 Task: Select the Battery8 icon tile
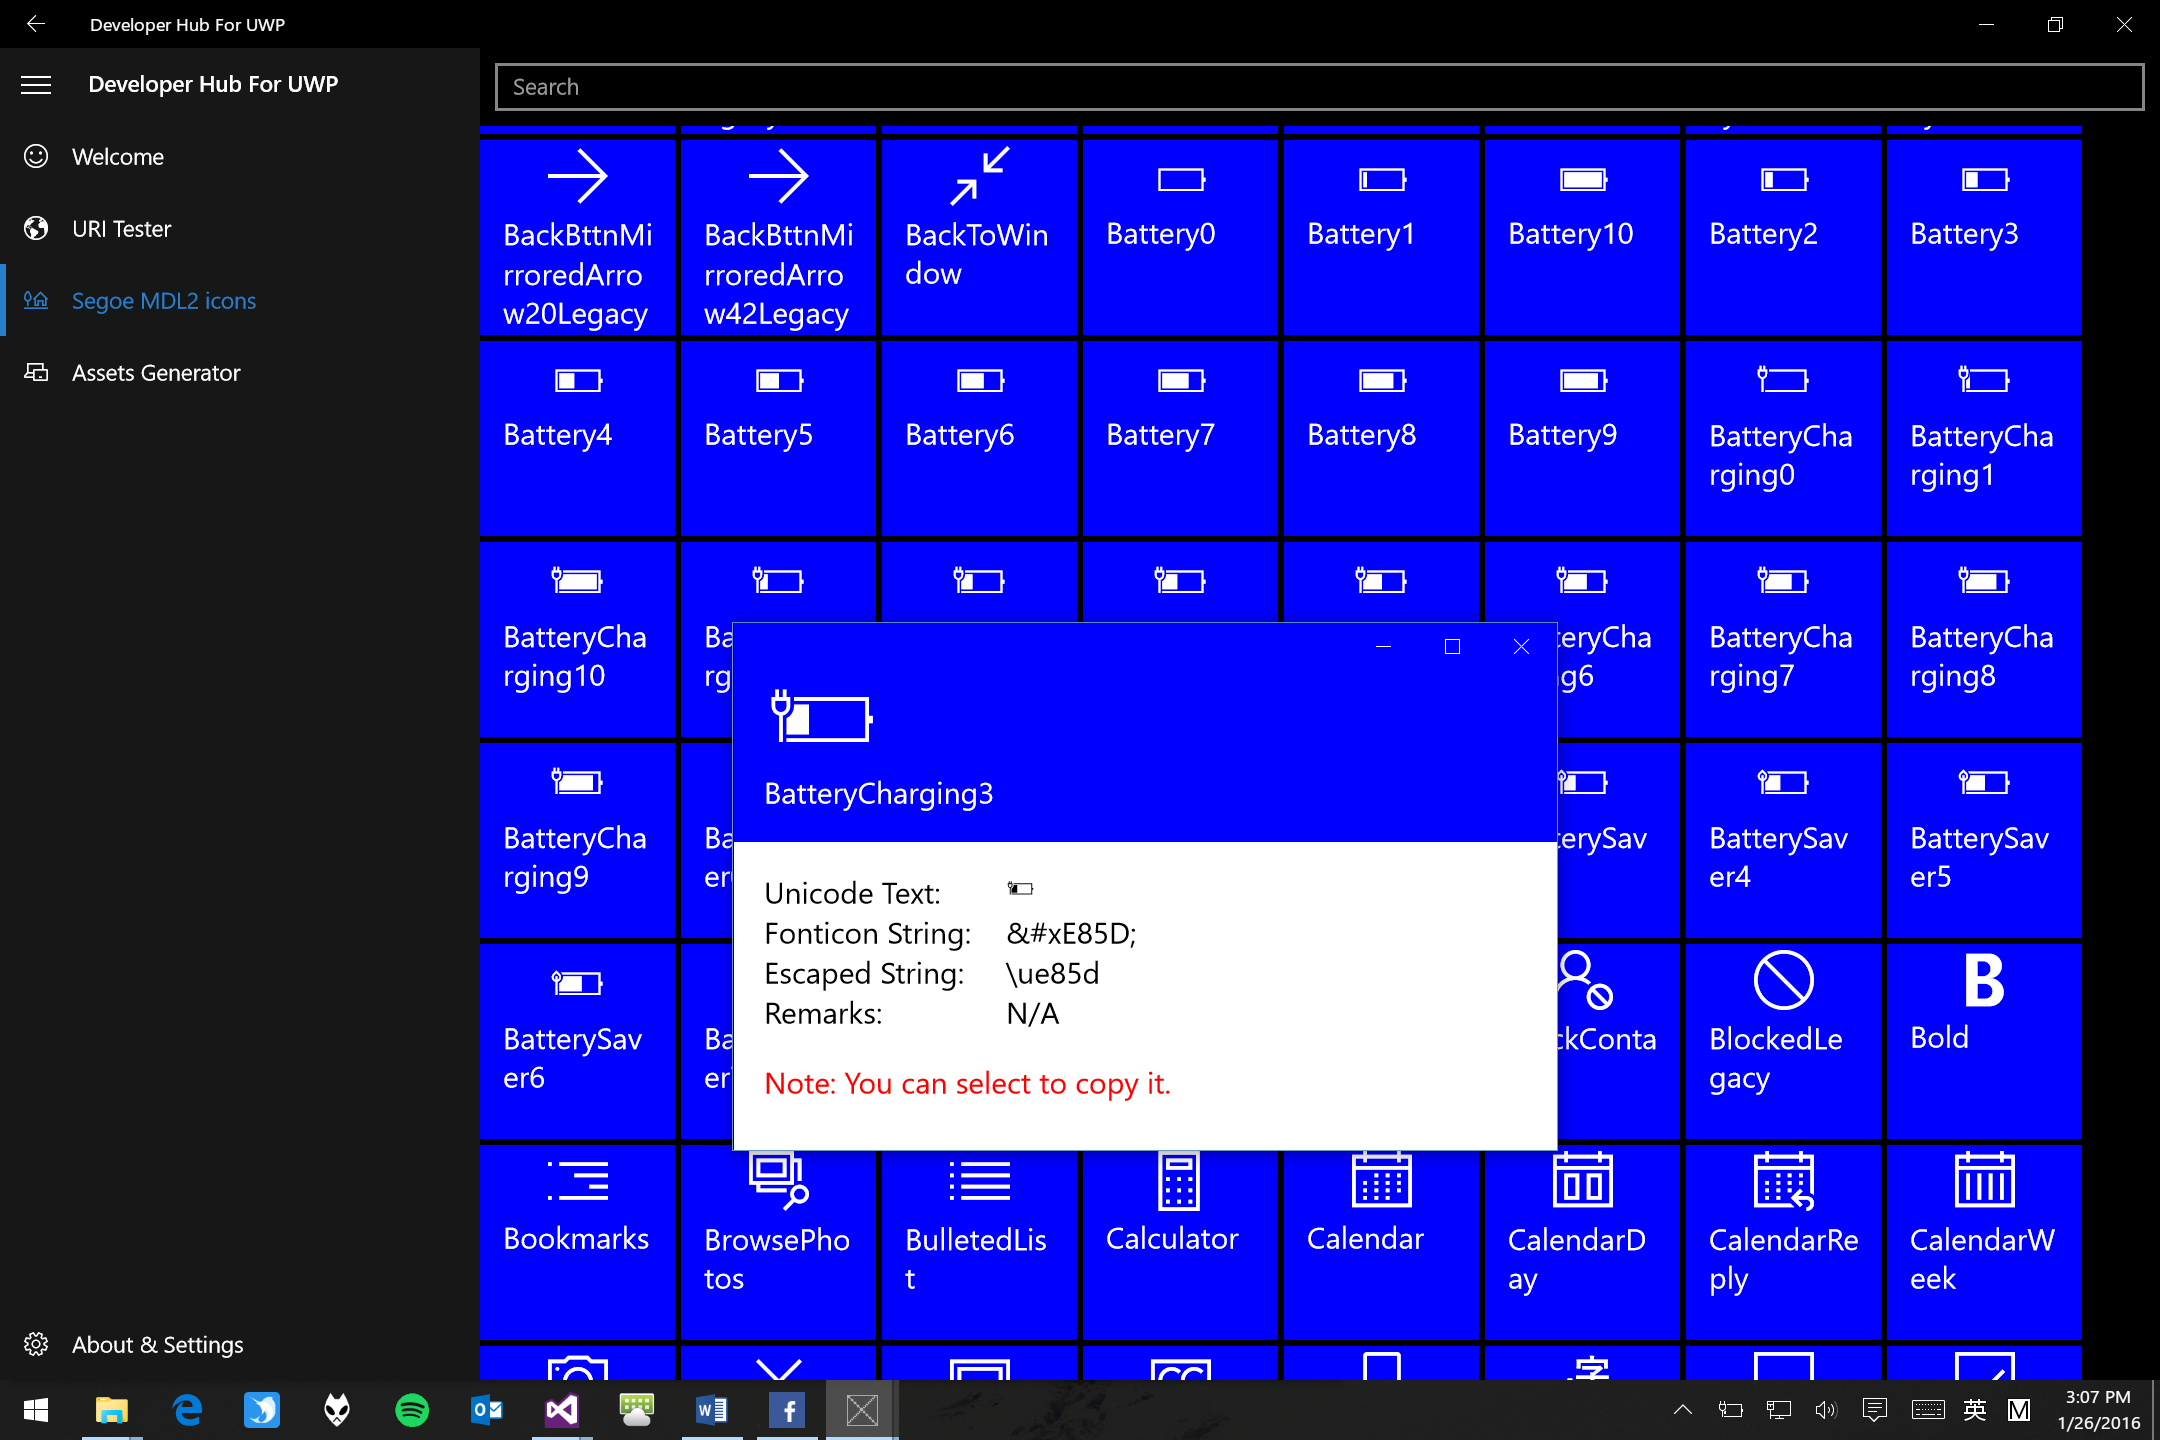tap(1381, 438)
